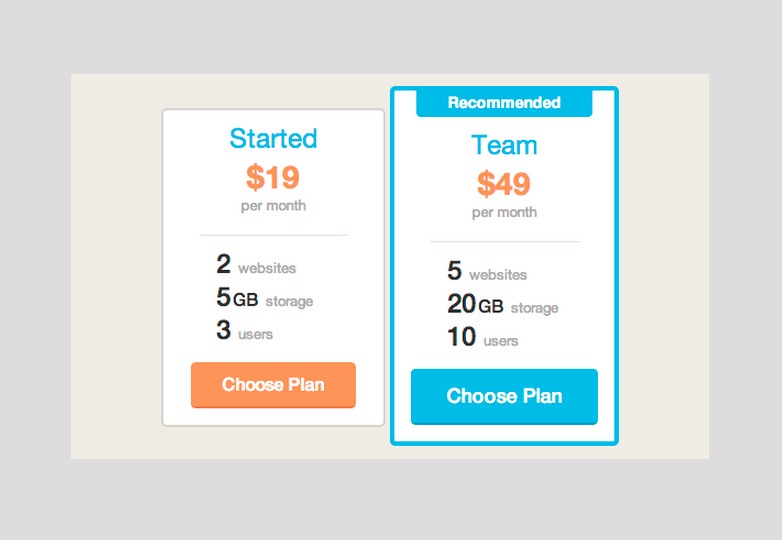This screenshot has width=782, height=540.
Task: Click "per month" under the $49 price
Action: [x=504, y=212]
